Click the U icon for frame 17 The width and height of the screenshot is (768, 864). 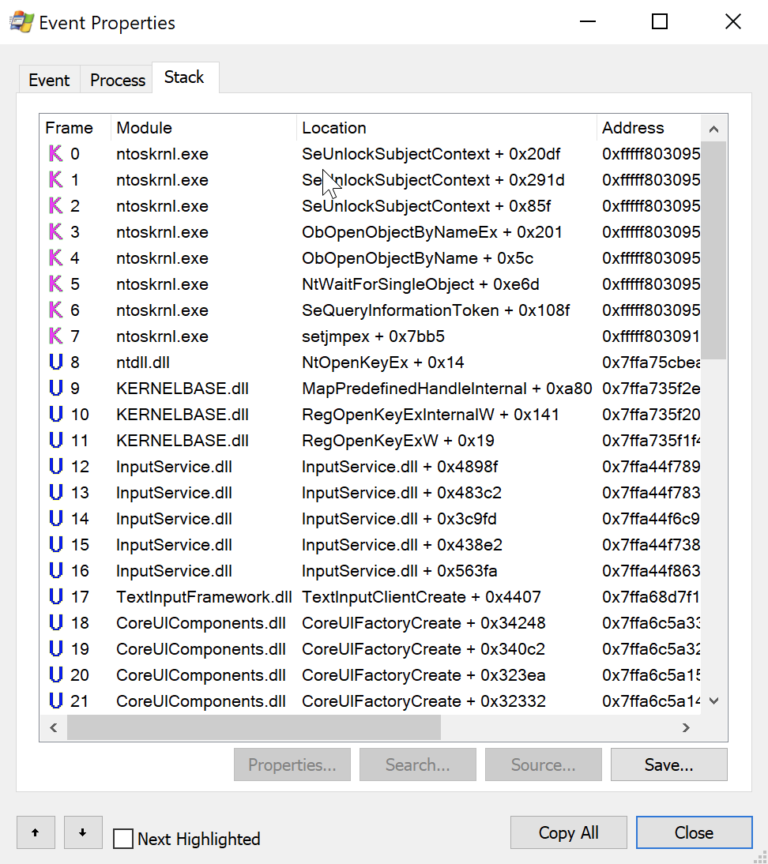coord(55,597)
